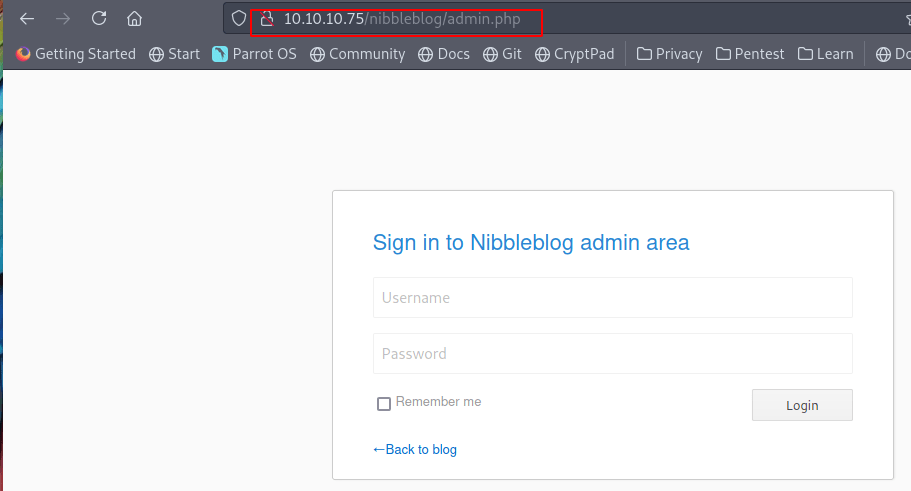Go to the browser Home page
Image resolution: width=911 pixels, height=491 pixels.
coord(135,19)
